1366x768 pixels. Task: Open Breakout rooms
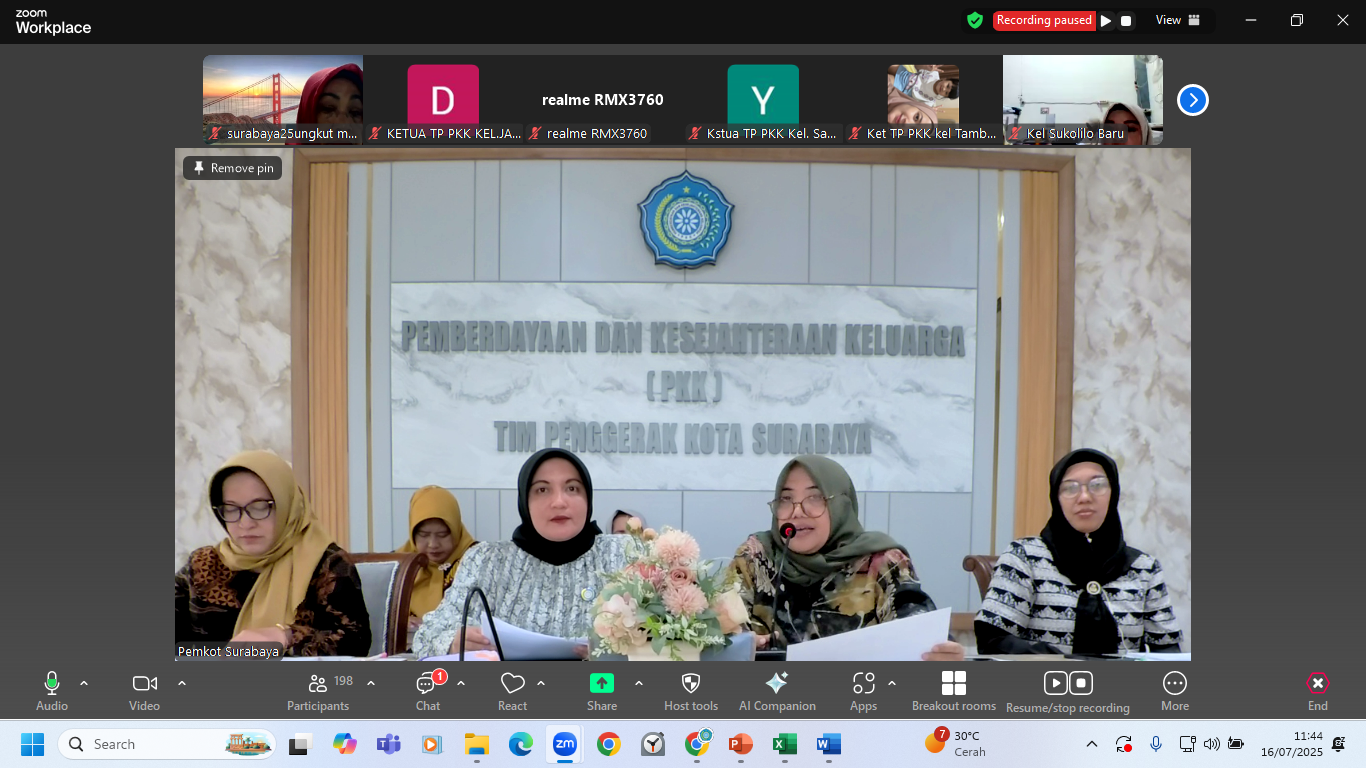point(954,691)
